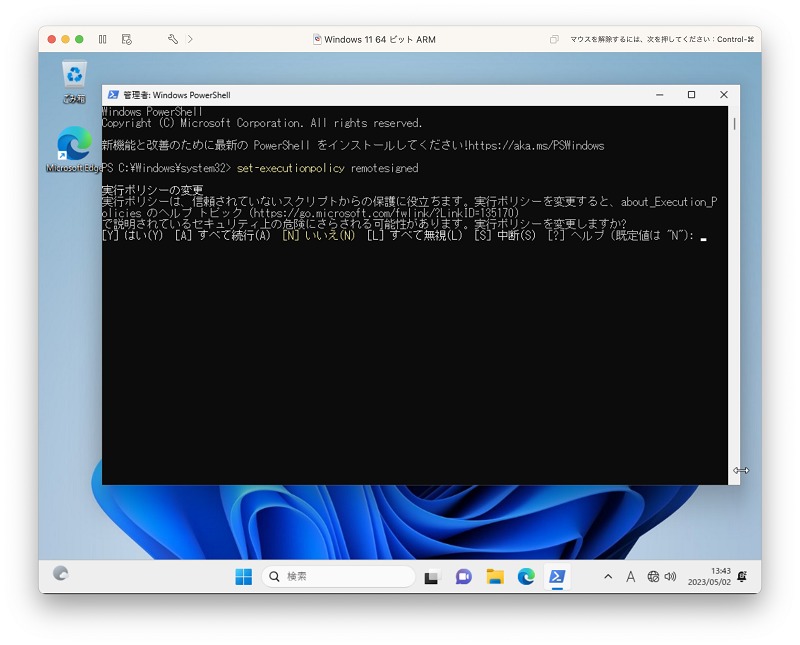Open the PowerShell icon on the taskbar
Screen dimensions: 800x645
[556, 577]
